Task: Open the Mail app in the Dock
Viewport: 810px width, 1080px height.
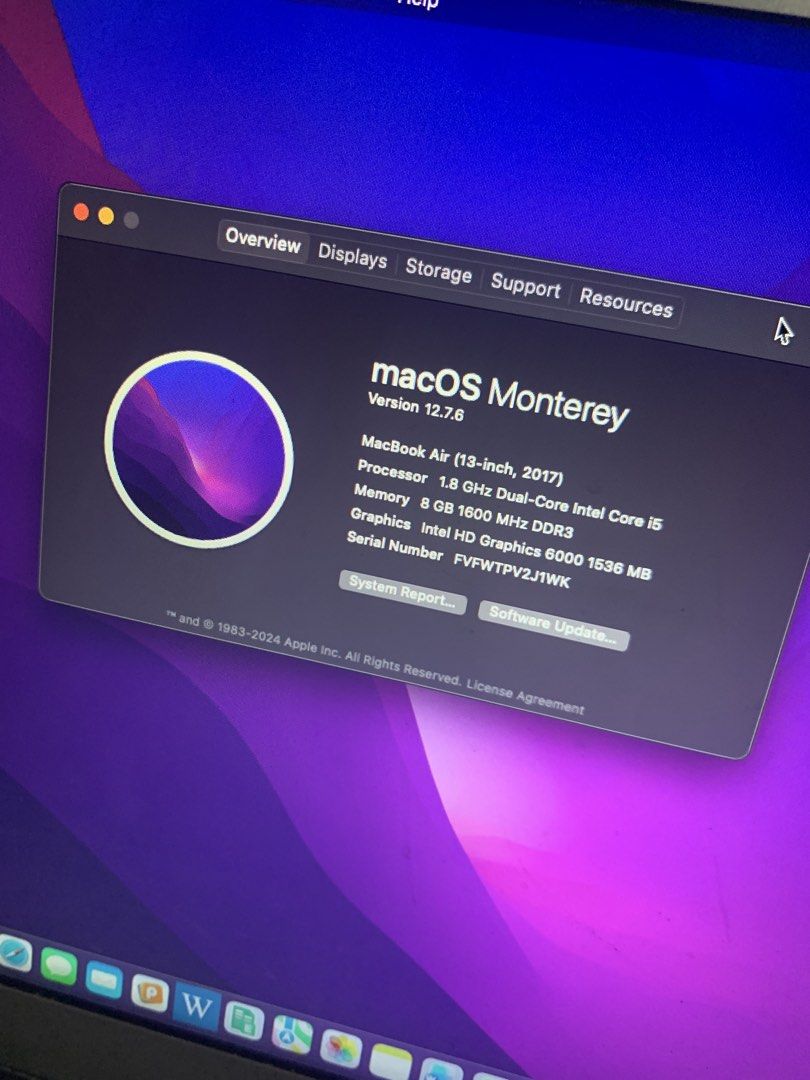Action: point(105,981)
